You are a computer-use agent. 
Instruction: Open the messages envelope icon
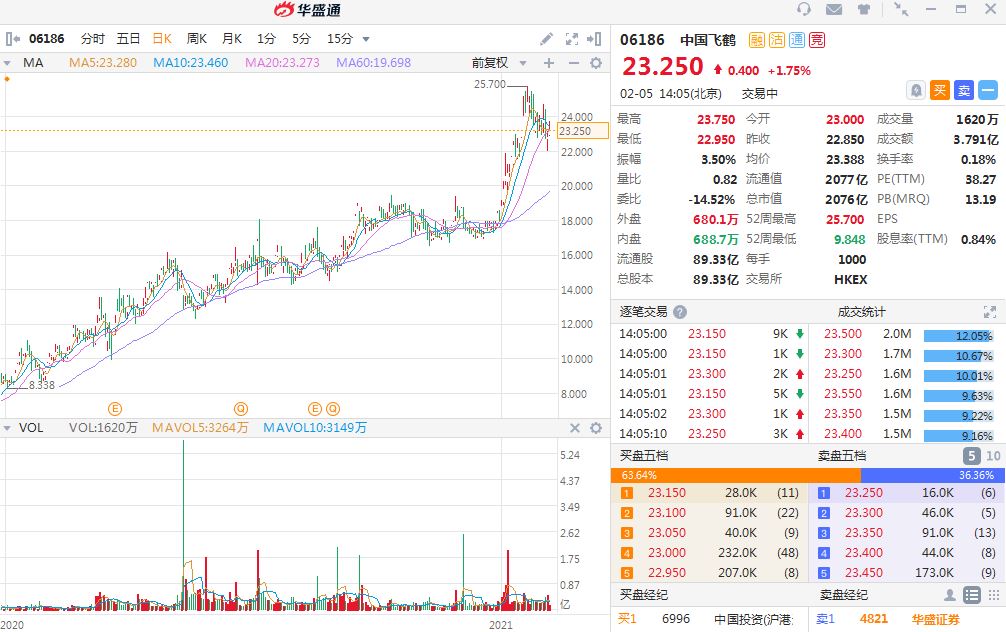coord(834,9)
